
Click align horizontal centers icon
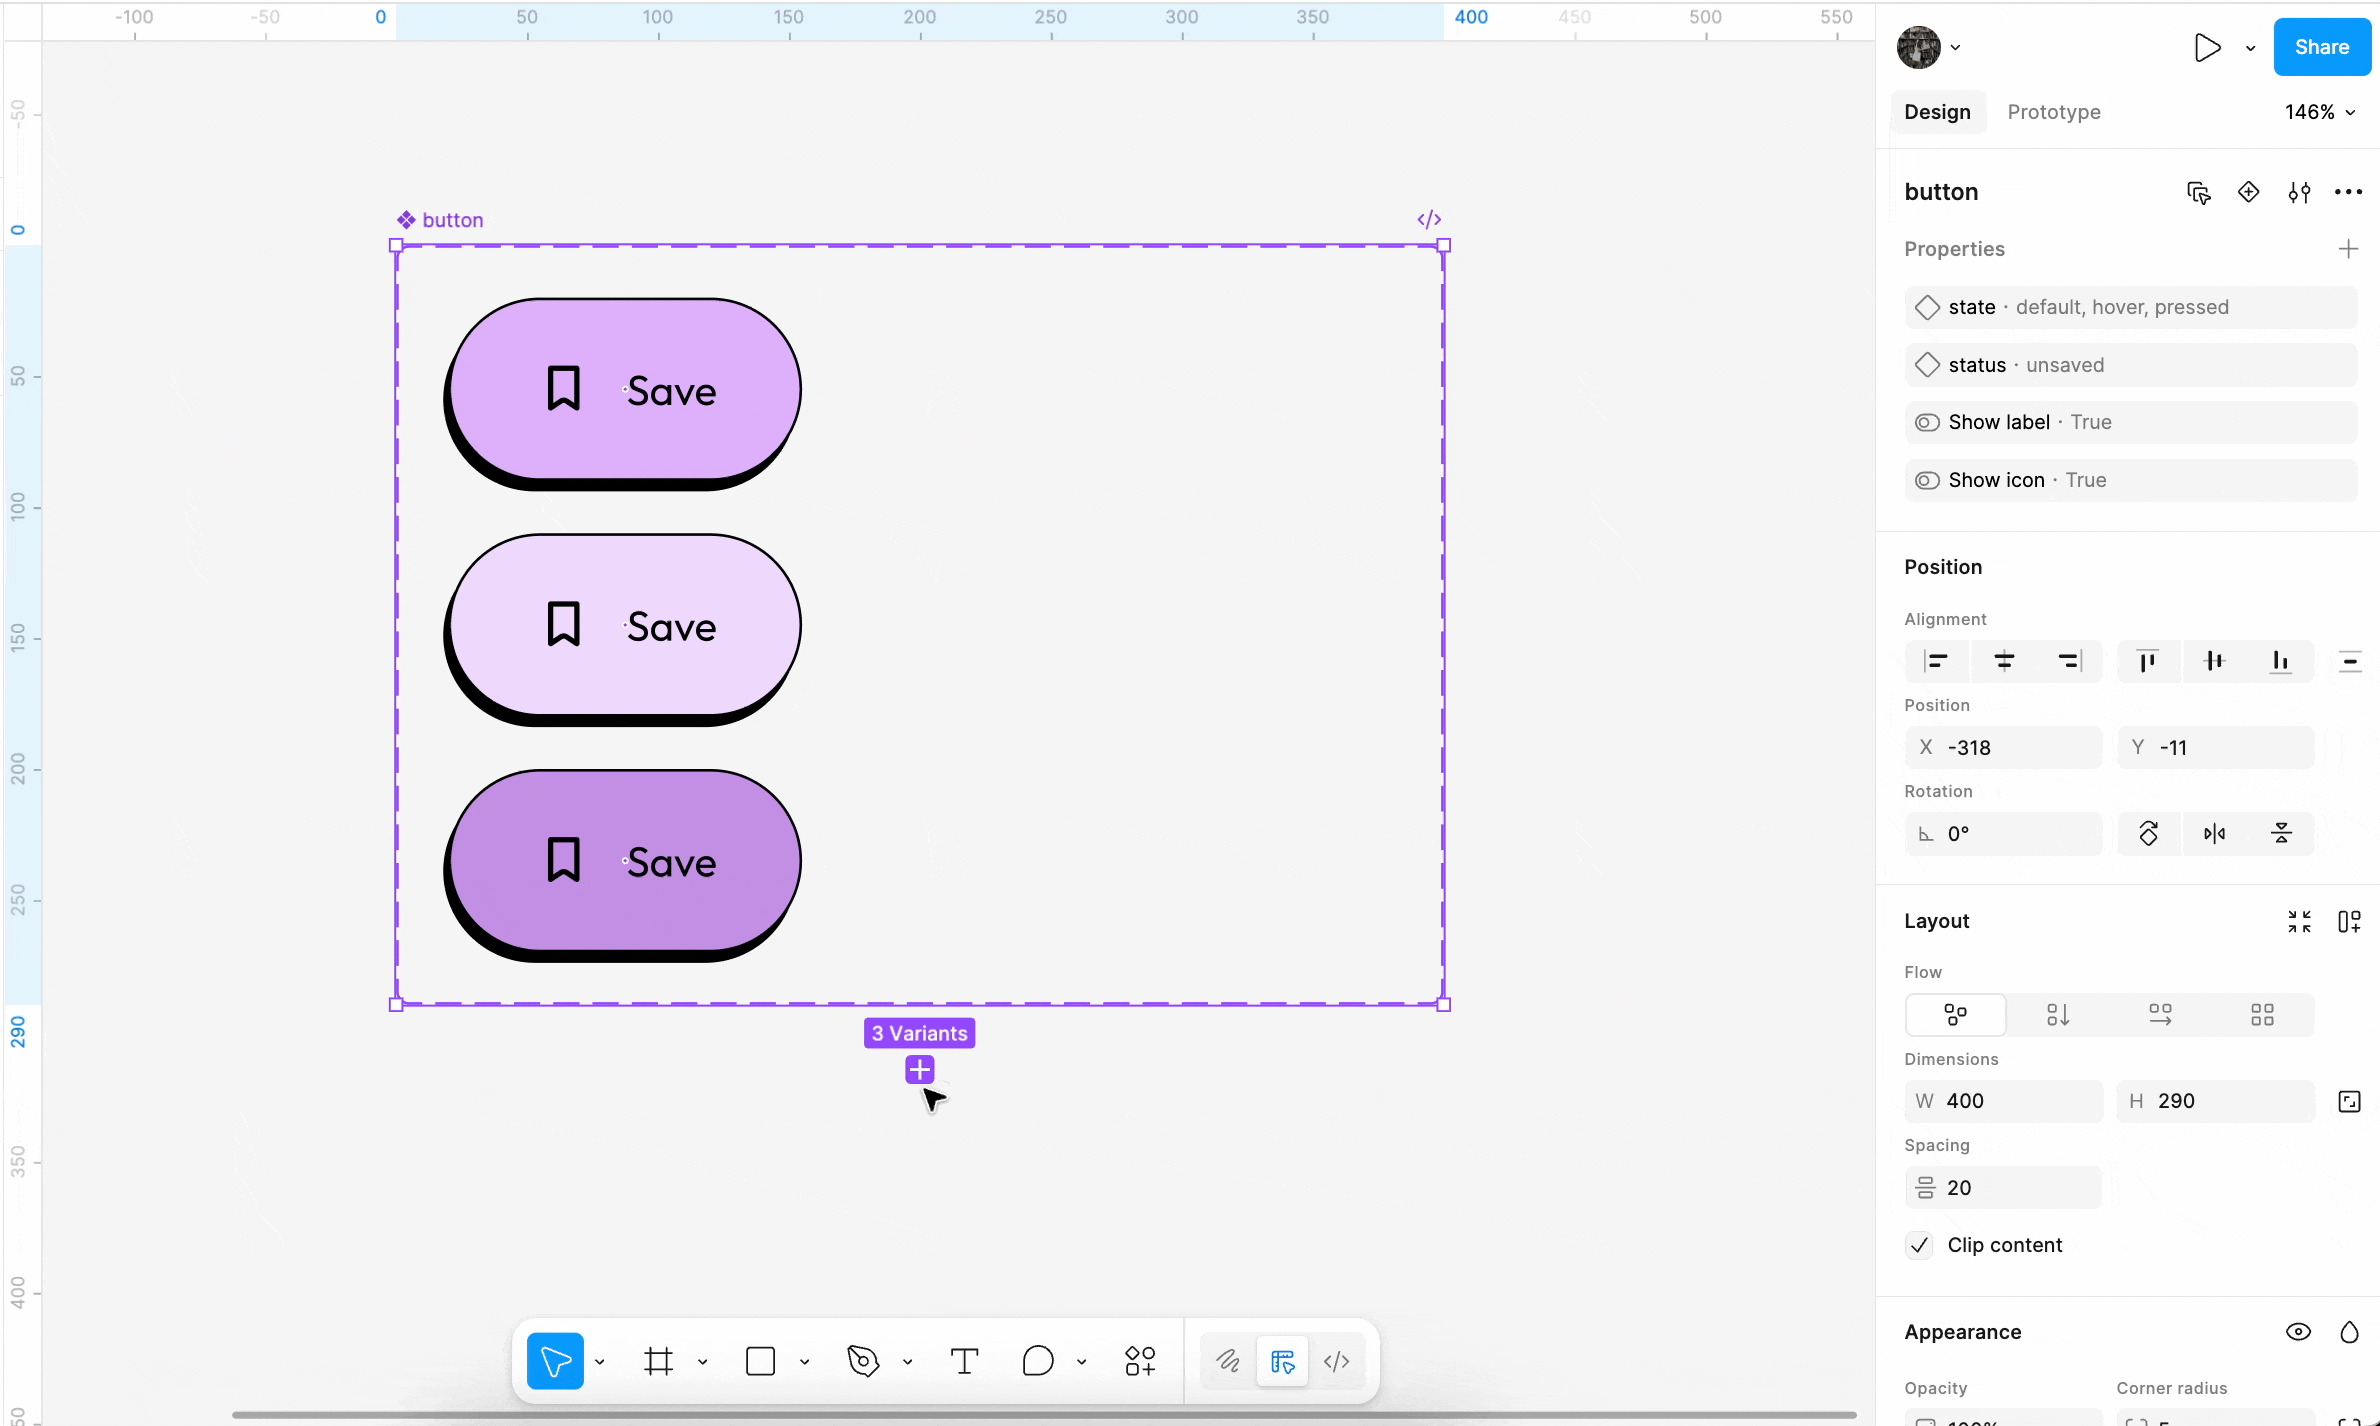(x=2004, y=661)
